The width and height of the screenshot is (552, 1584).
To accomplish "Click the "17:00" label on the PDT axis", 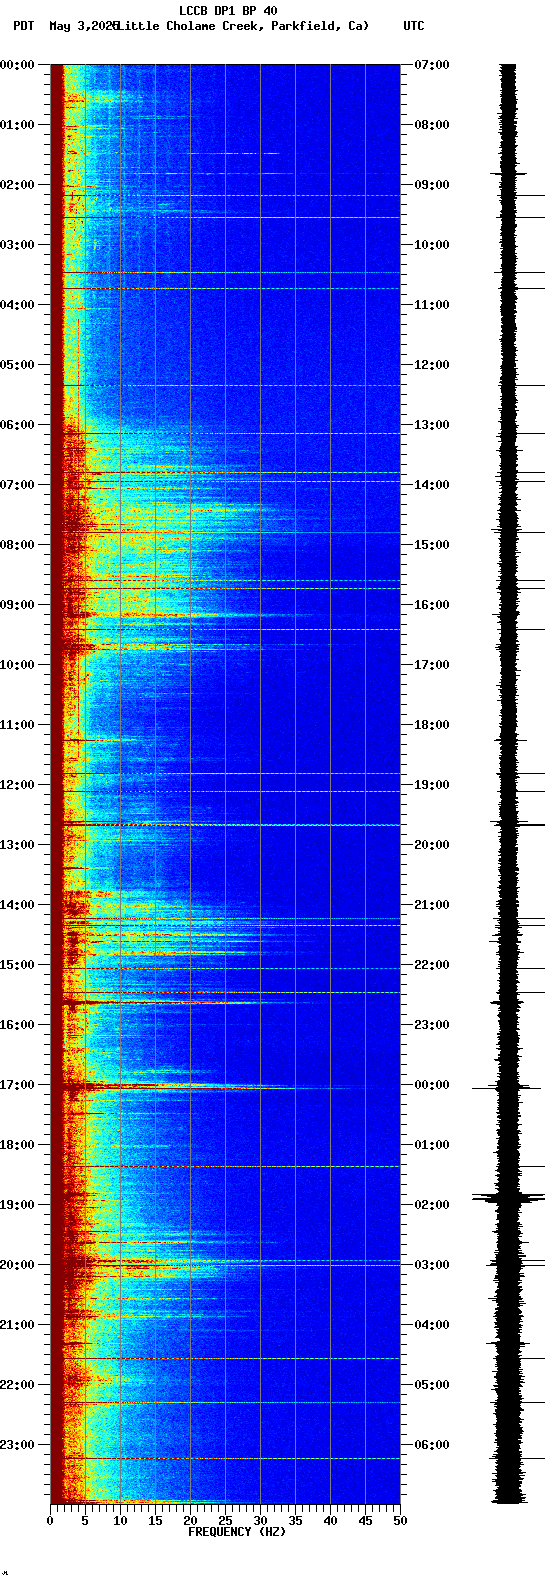I will (17, 1085).
